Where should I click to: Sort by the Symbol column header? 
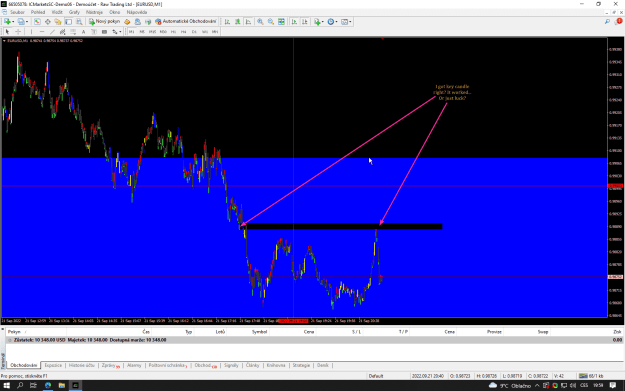259,332
